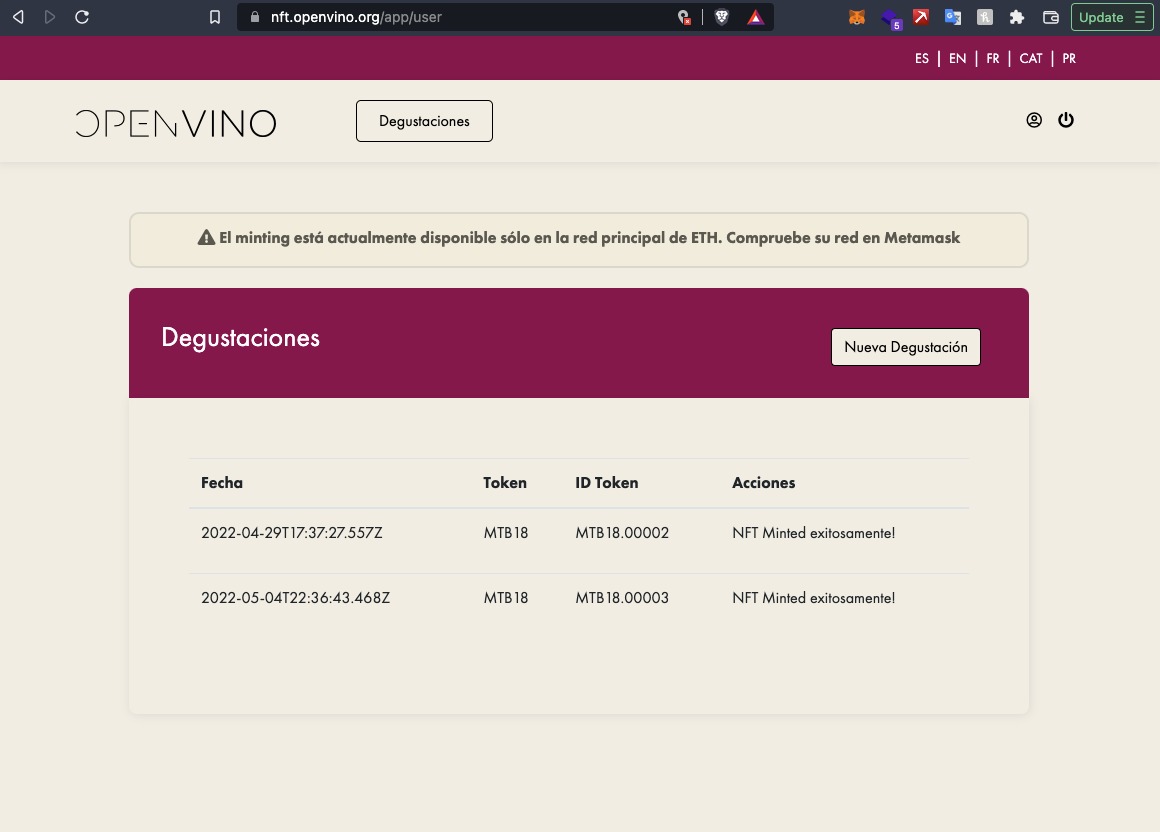Viewport: 1160px width, 832px height.
Task: Click the blocked-permission icon in the address bar
Action: pyautogui.click(x=684, y=17)
